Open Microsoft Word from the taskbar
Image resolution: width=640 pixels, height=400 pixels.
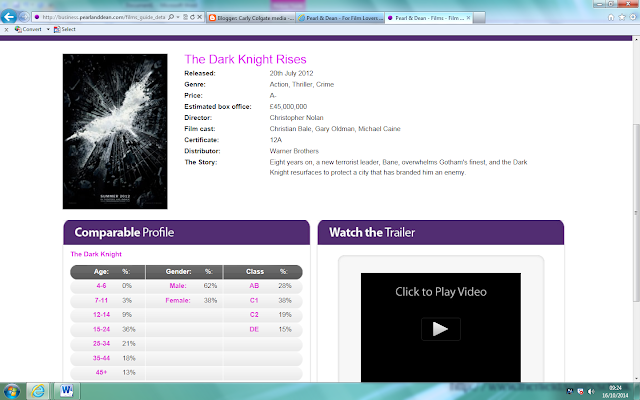pos(66,391)
